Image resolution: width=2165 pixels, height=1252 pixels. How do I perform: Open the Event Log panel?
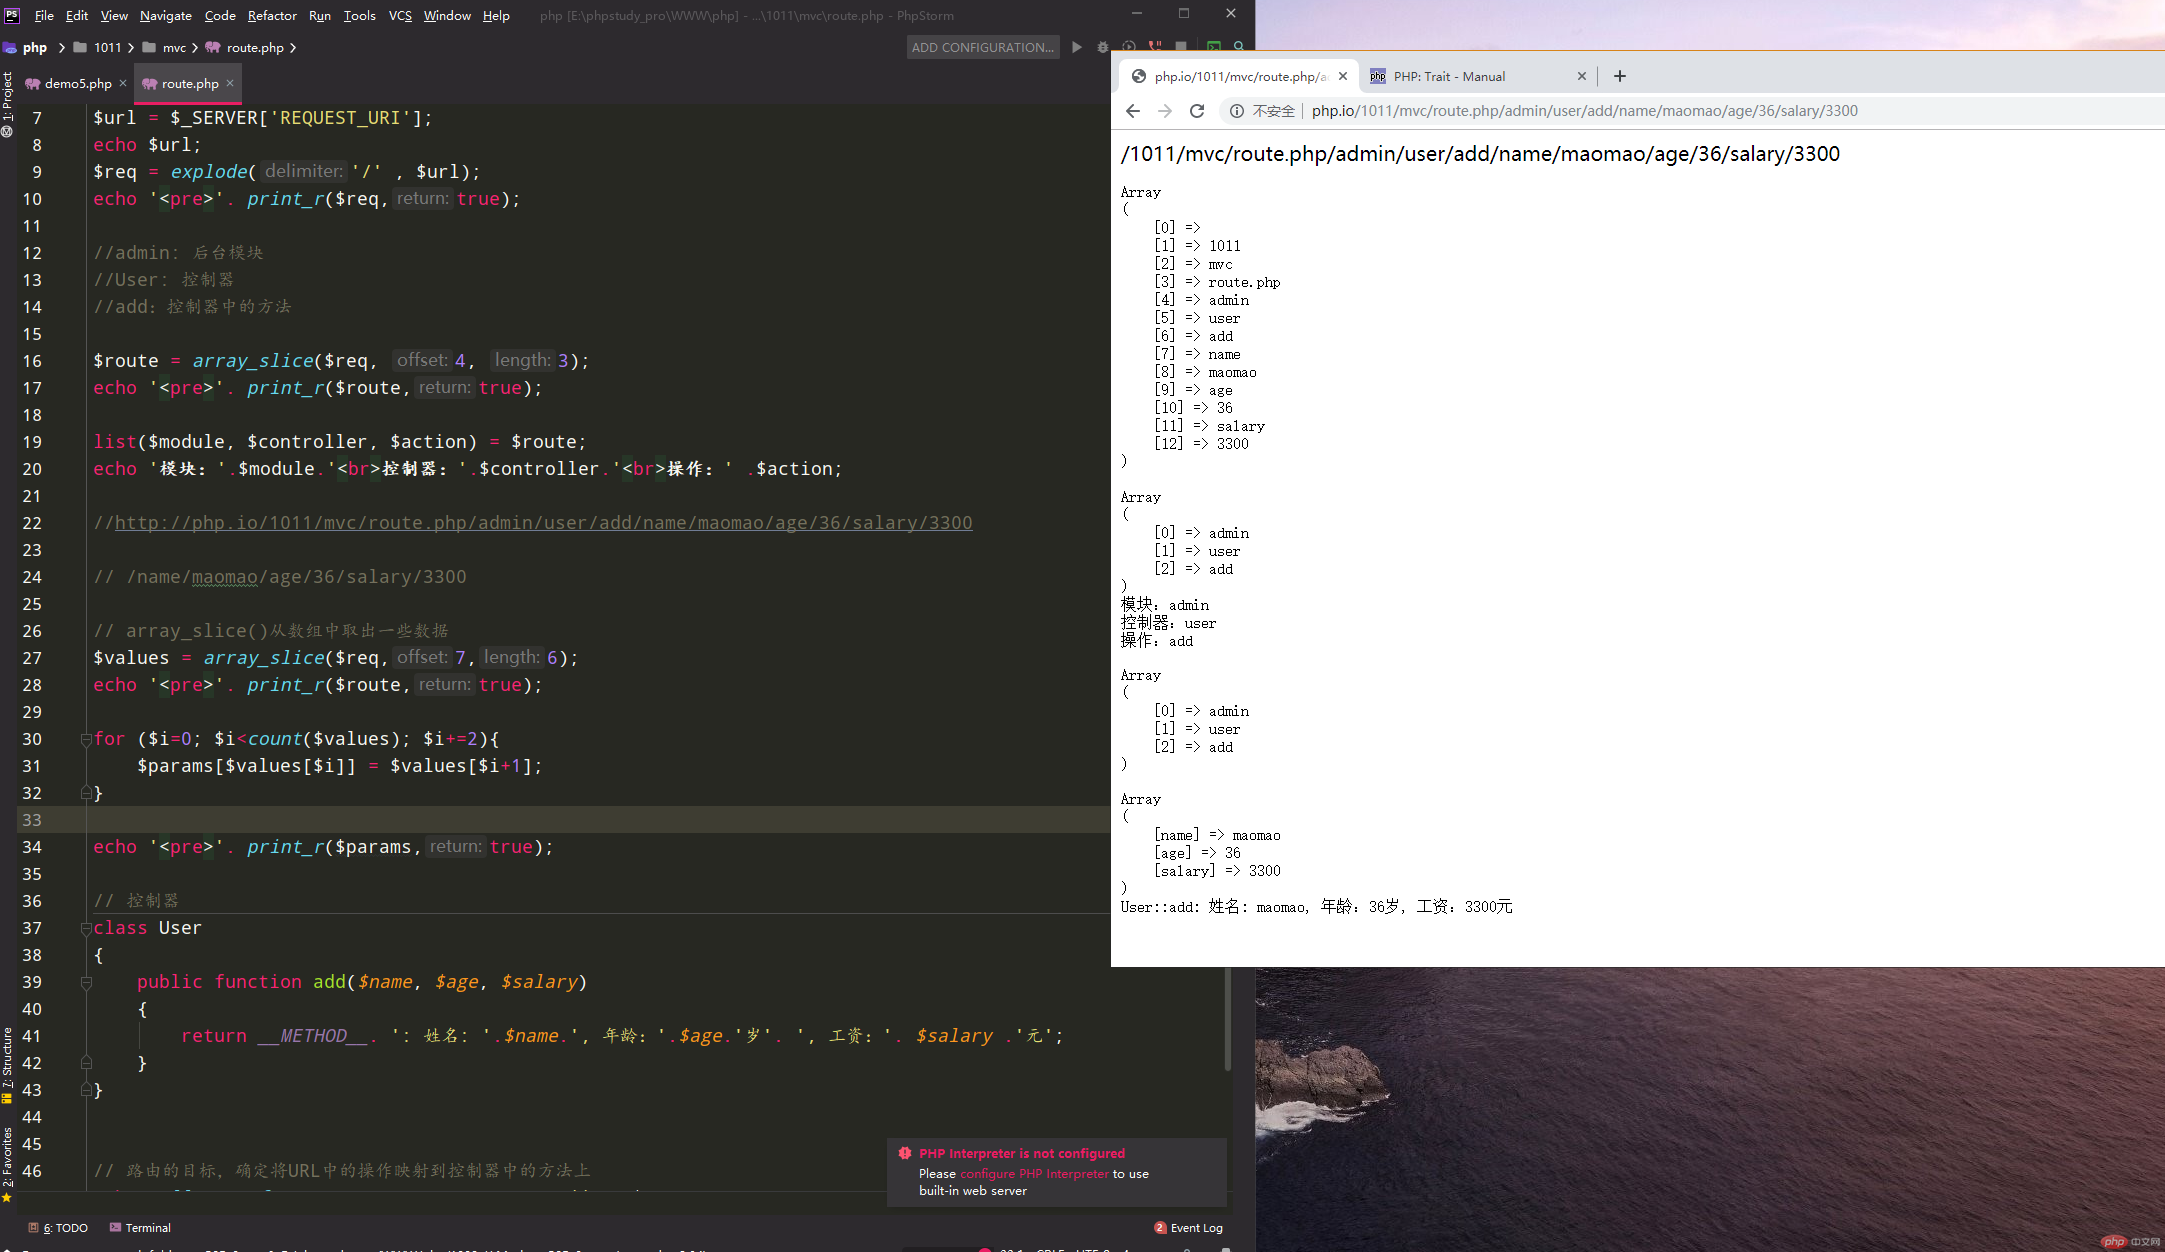(x=1188, y=1228)
